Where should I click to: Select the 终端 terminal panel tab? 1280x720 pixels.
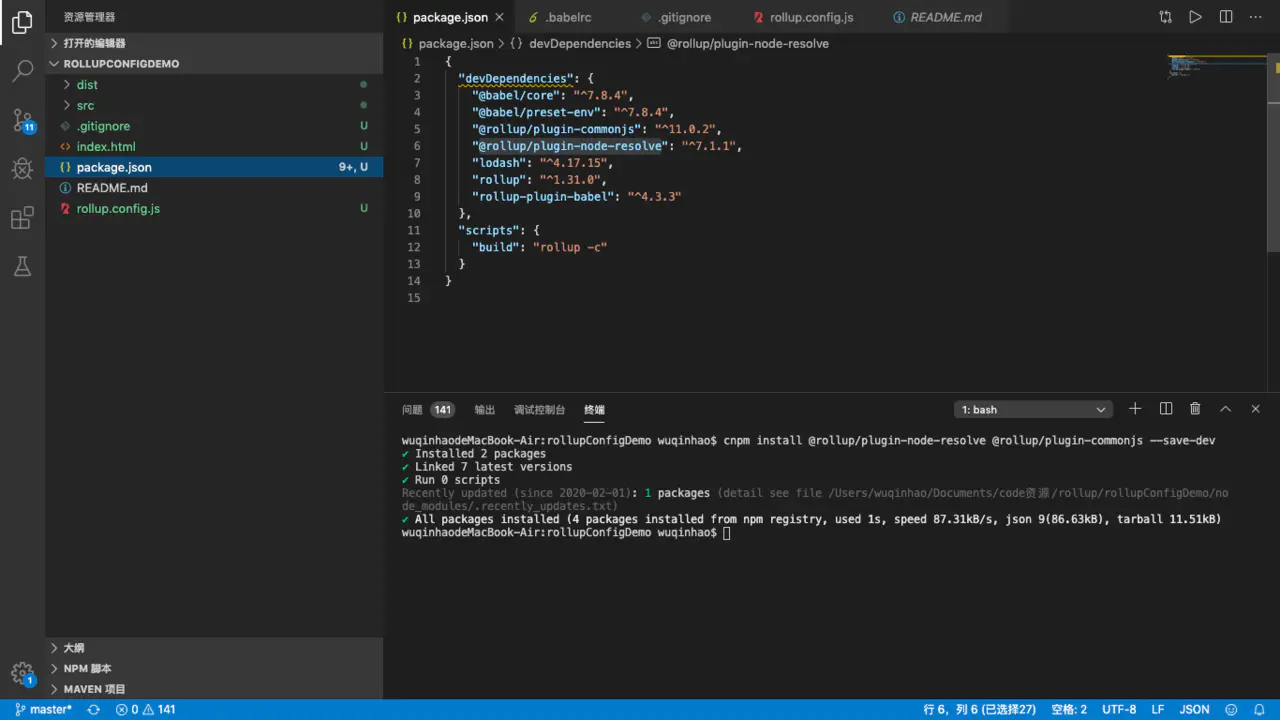tap(595, 410)
